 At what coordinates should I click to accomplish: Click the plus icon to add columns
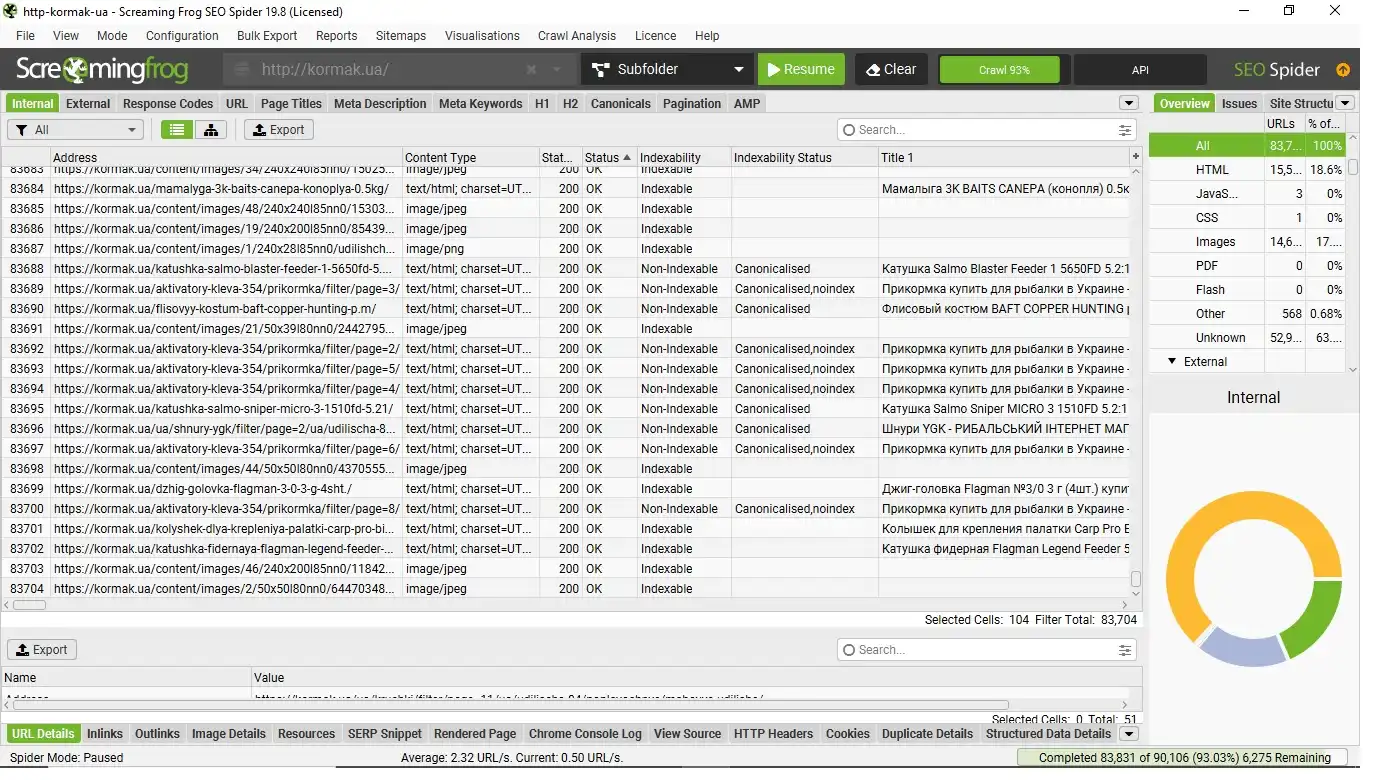click(1135, 157)
